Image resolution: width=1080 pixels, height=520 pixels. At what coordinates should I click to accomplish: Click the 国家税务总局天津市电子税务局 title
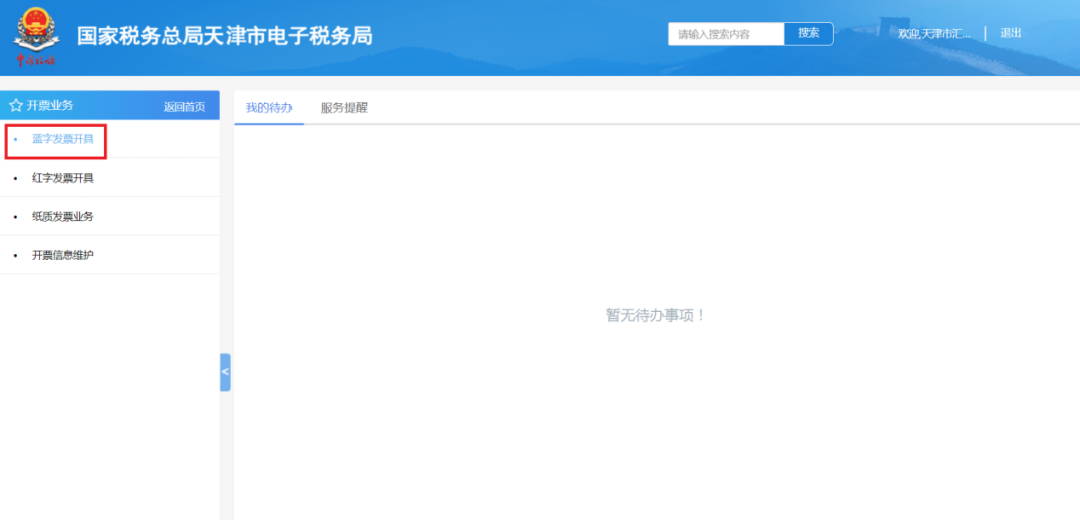(225, 36)
